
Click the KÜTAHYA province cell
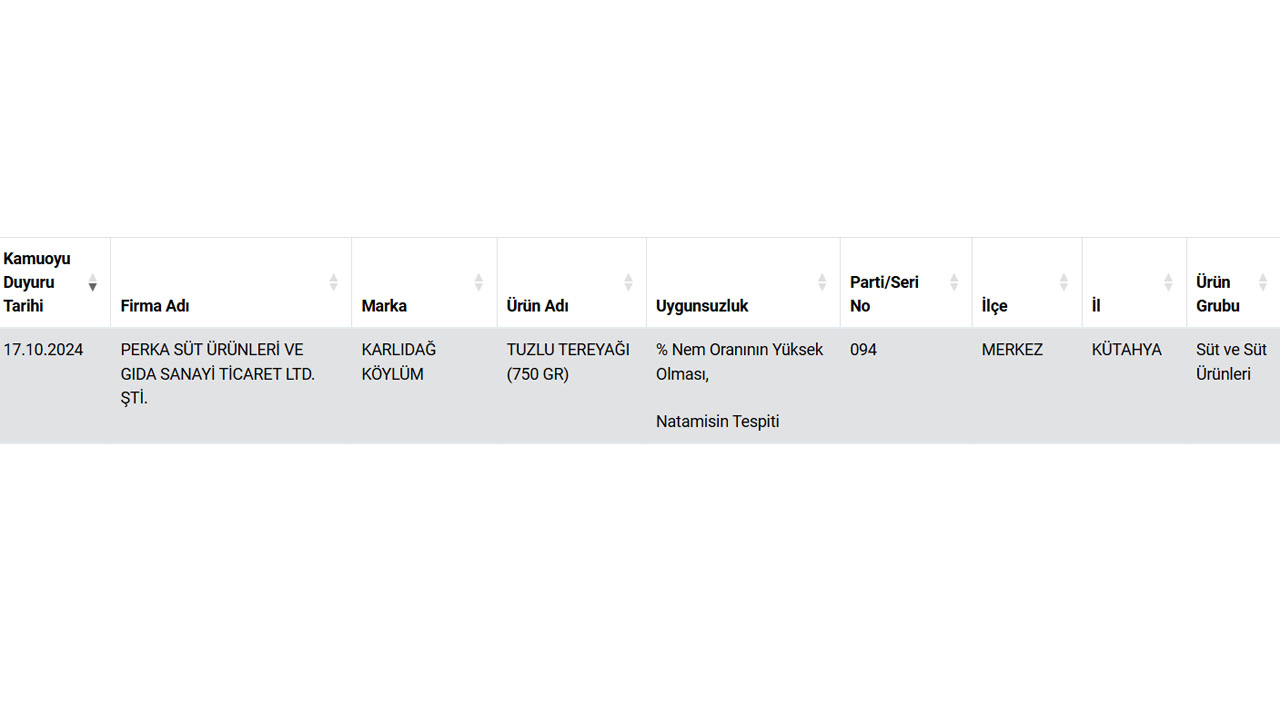1126,350
